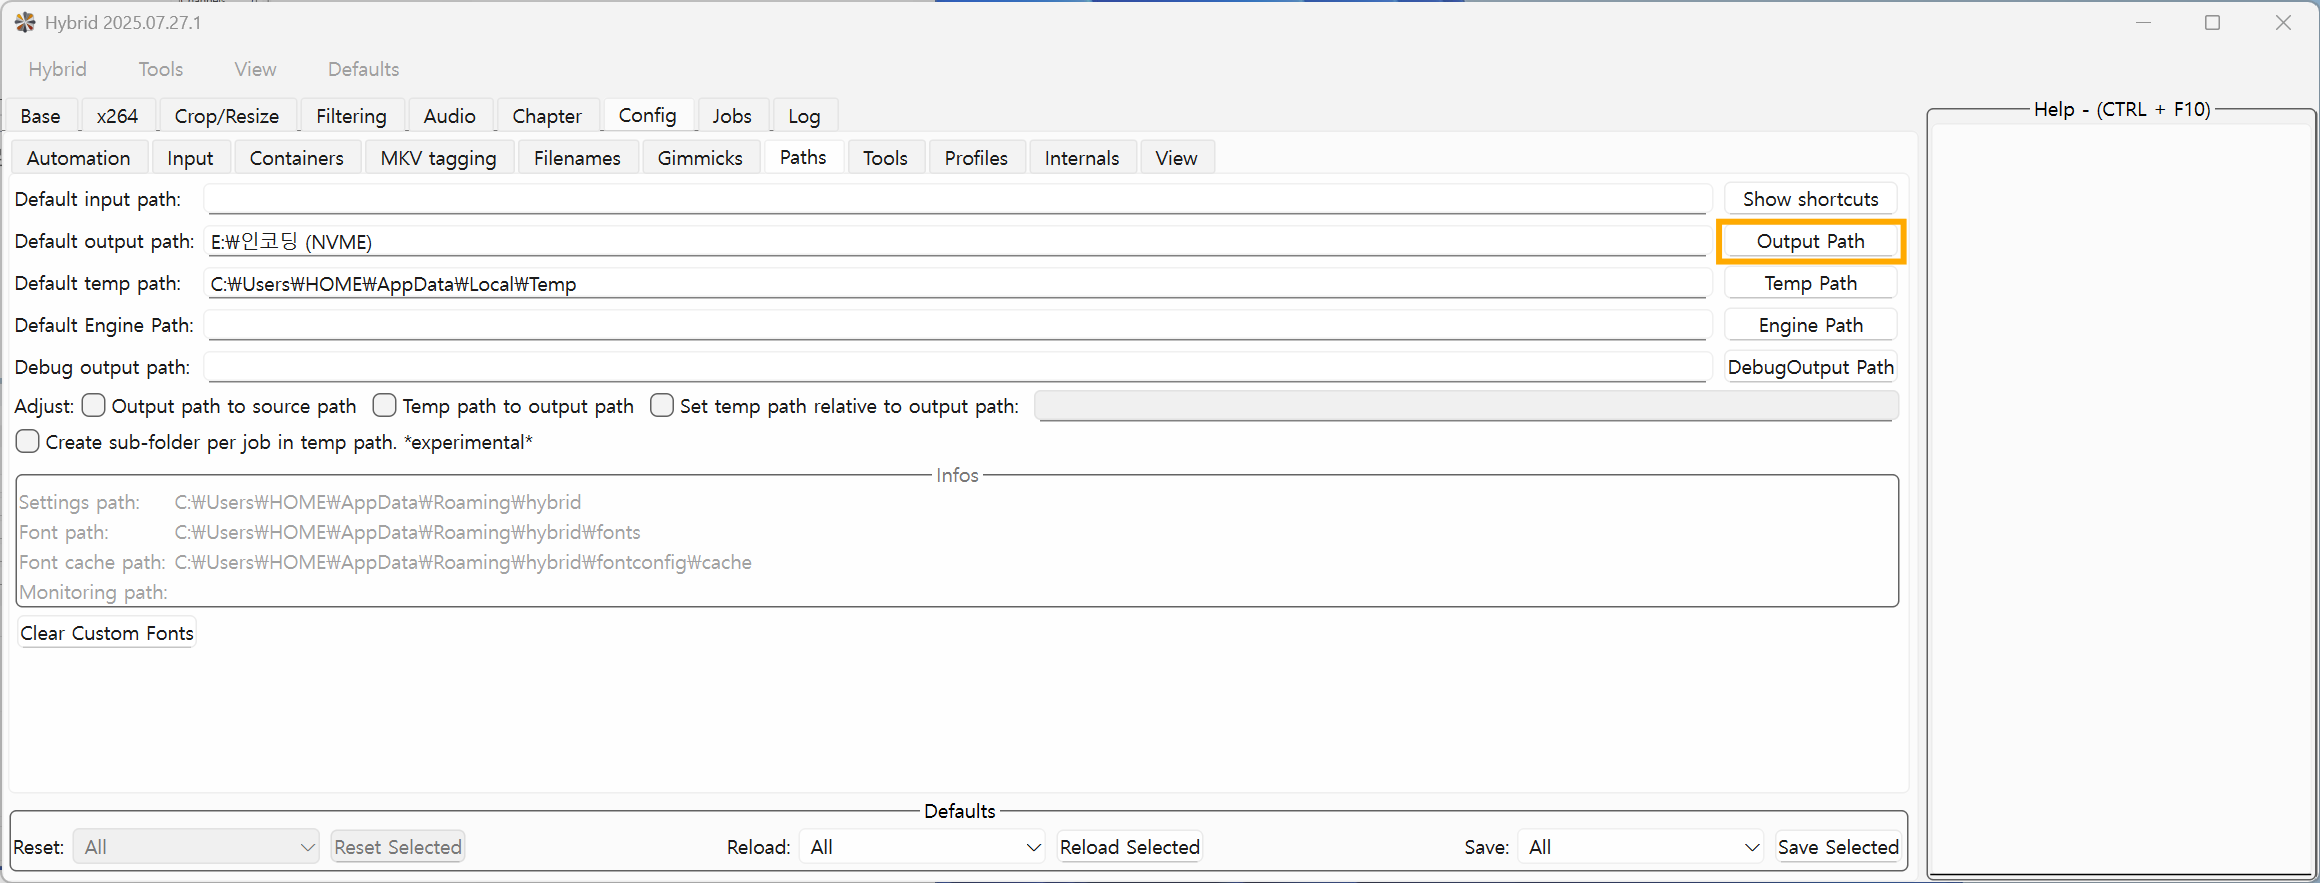Open the MKV tagging sub-tab
The width and height of the screenshot is (2320, 883).
point(438,158)
